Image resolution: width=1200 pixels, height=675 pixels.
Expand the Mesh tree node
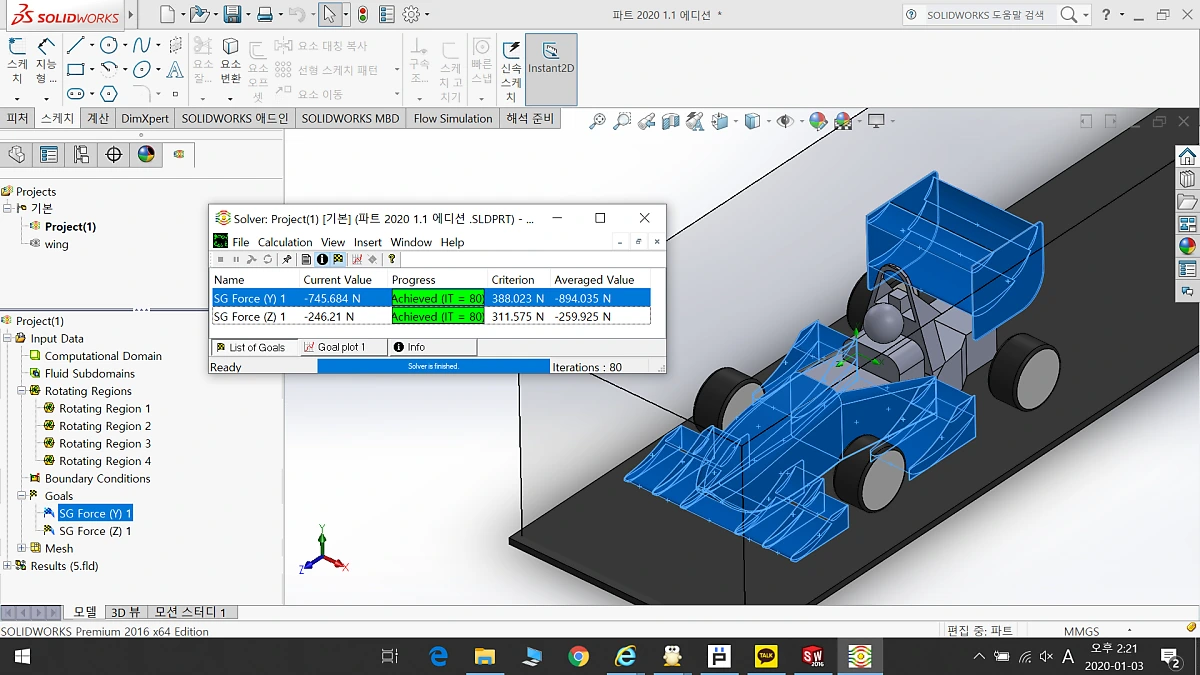[x=22, y=548]
